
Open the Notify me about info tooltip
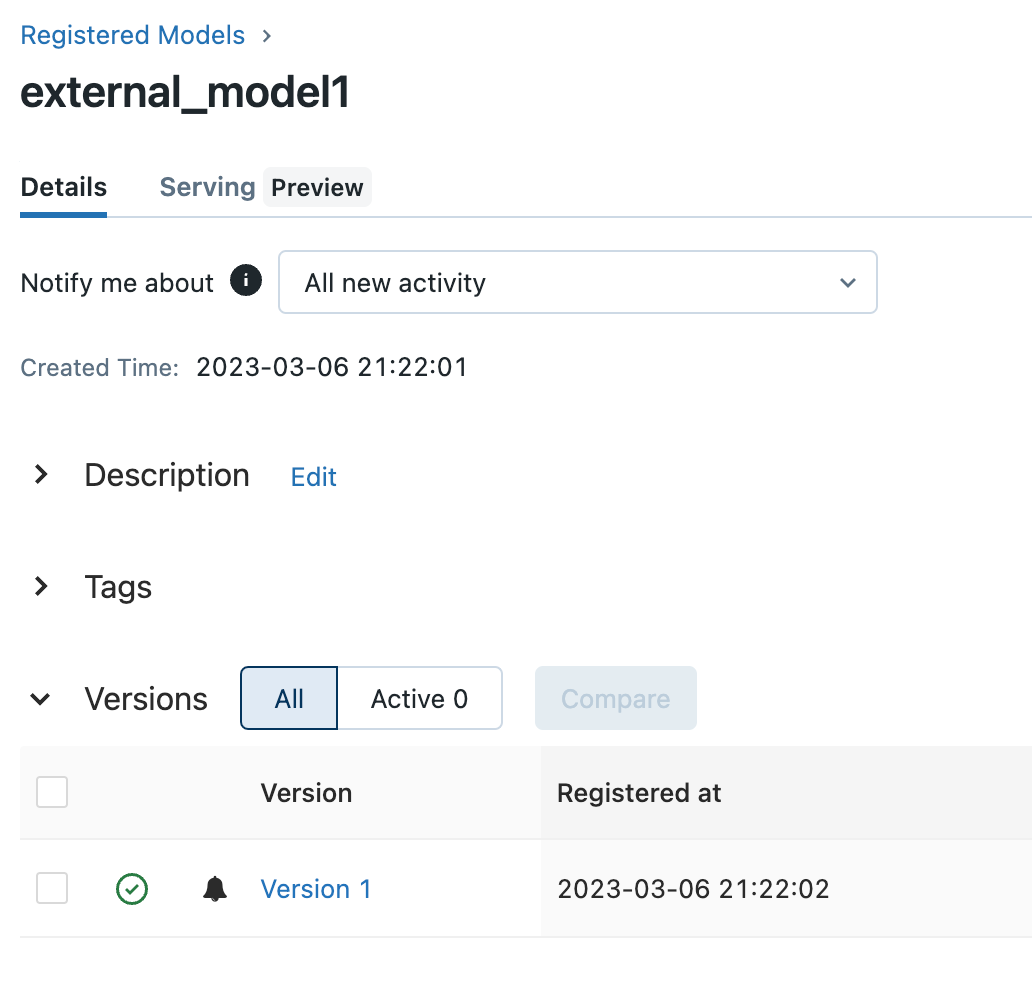pyautogui.click(x=244, y=281)
